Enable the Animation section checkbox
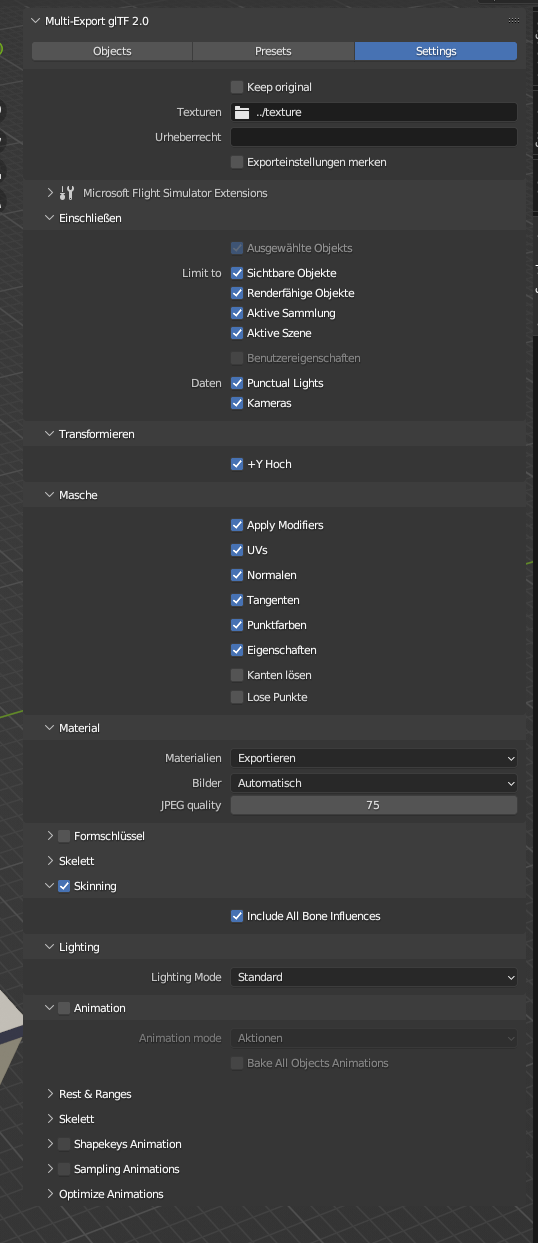The image size is (538, 1243). [64, 1008]
